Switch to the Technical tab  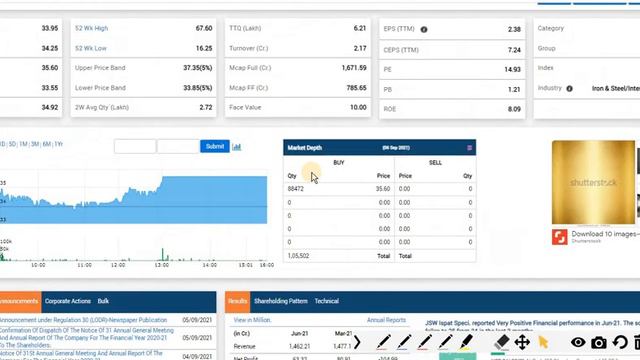click(x=327, y=301)
